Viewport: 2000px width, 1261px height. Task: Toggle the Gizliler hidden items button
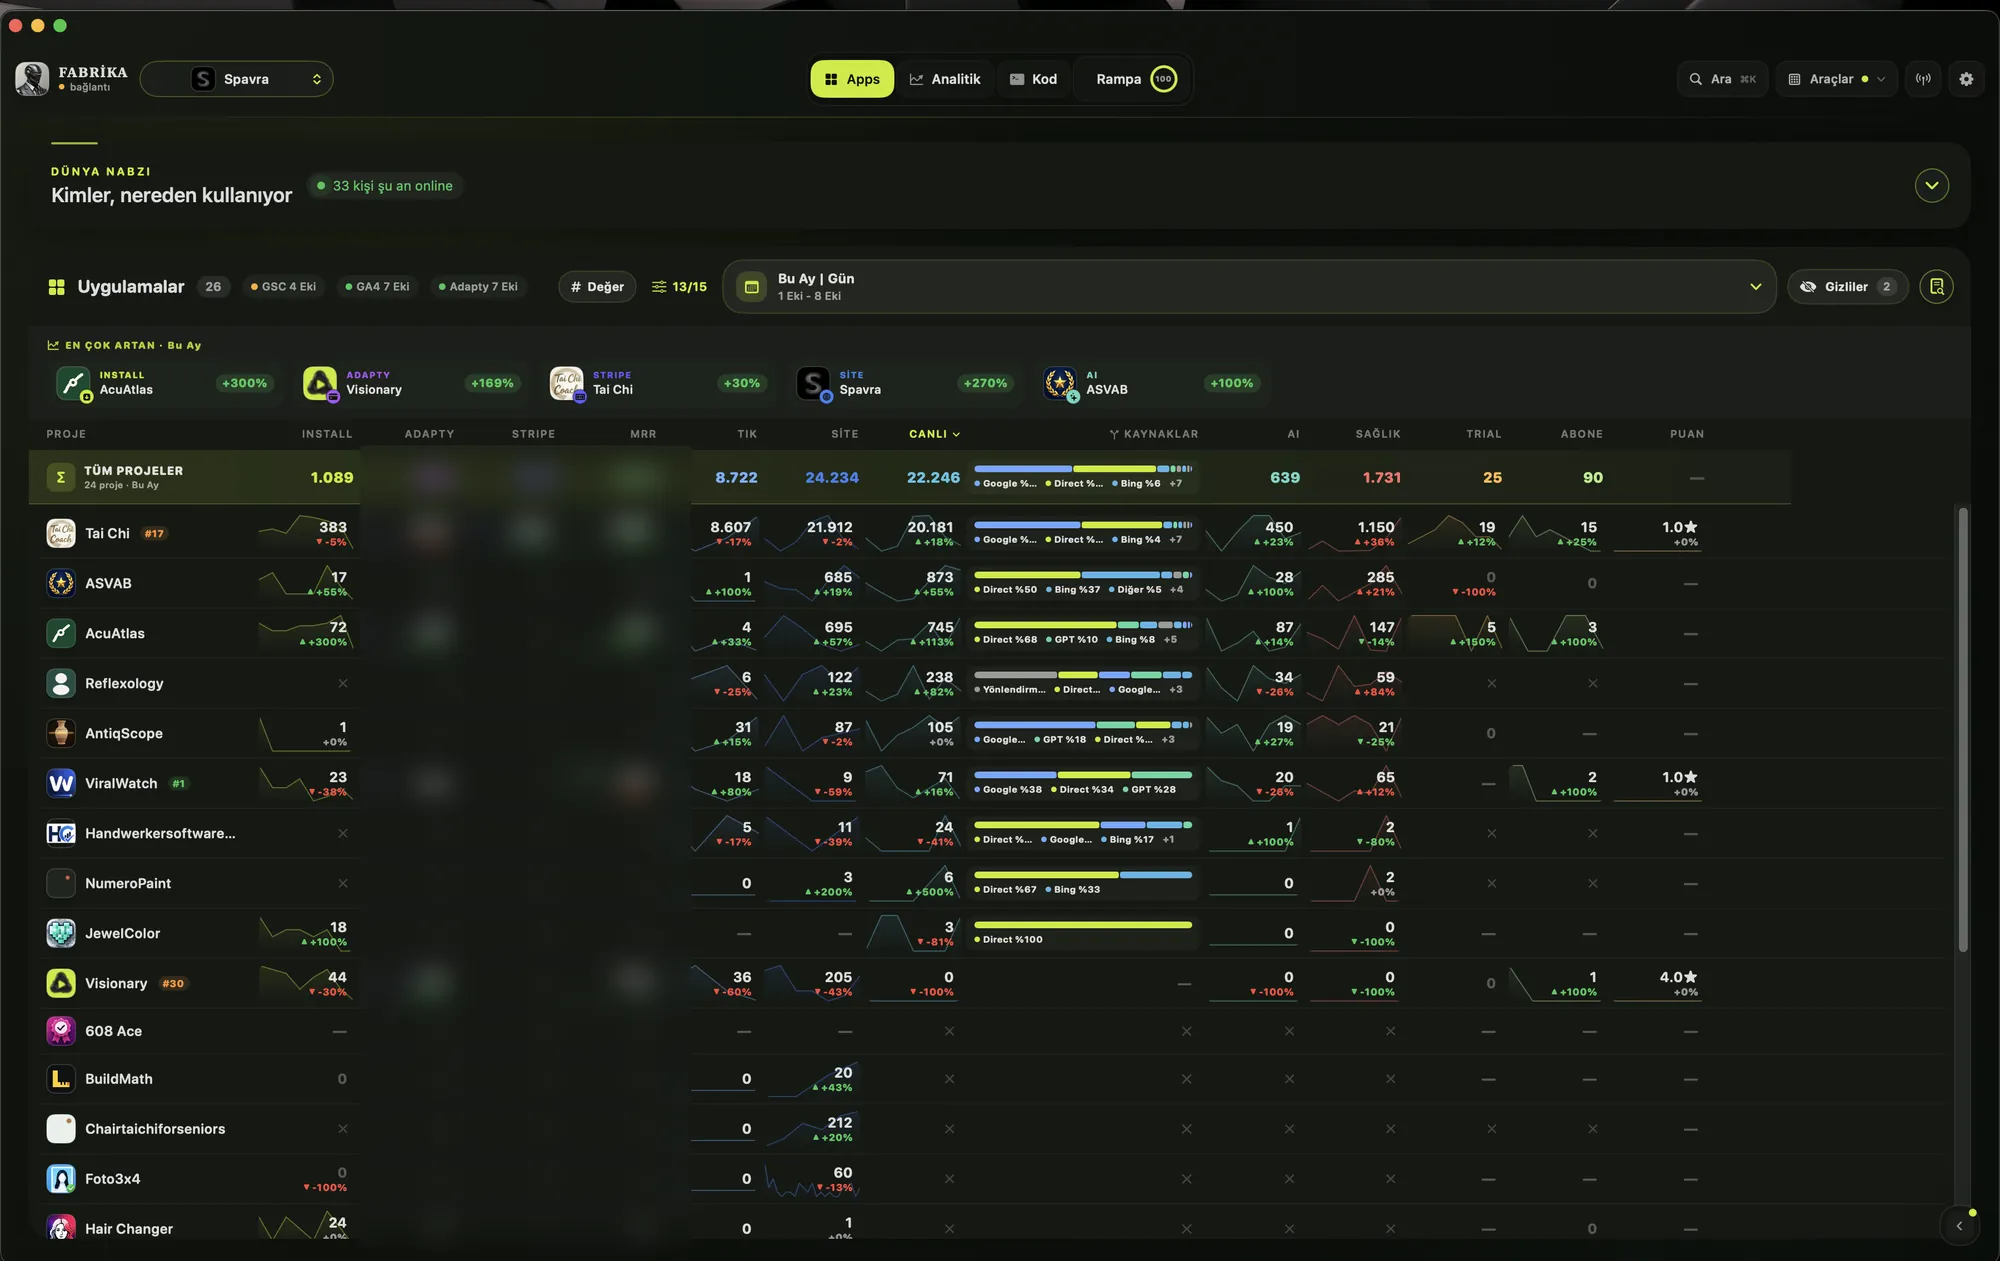tap(1847, 287)
